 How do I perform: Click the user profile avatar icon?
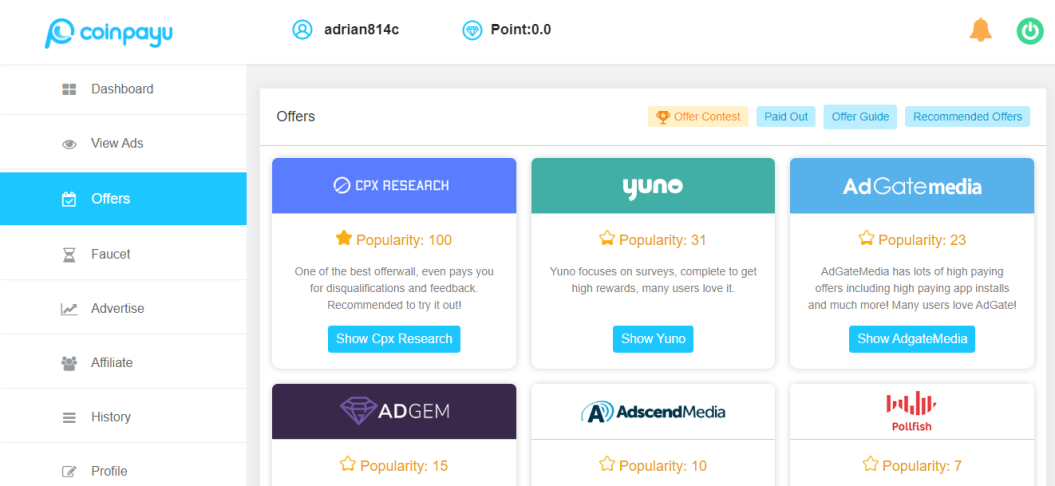coord(302,30)
